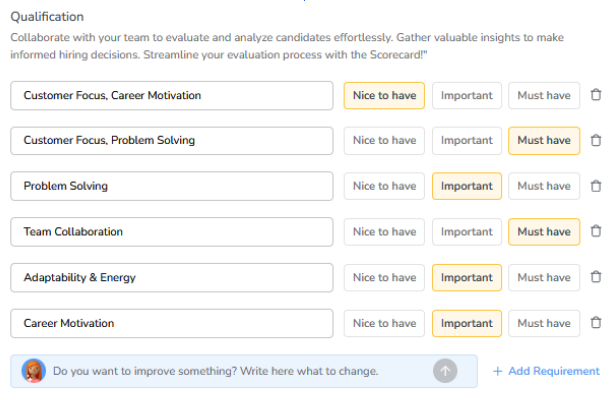Viewport: 609px width, 400px height.
Task: Click Add Requirement link
Action: (546, 371)
